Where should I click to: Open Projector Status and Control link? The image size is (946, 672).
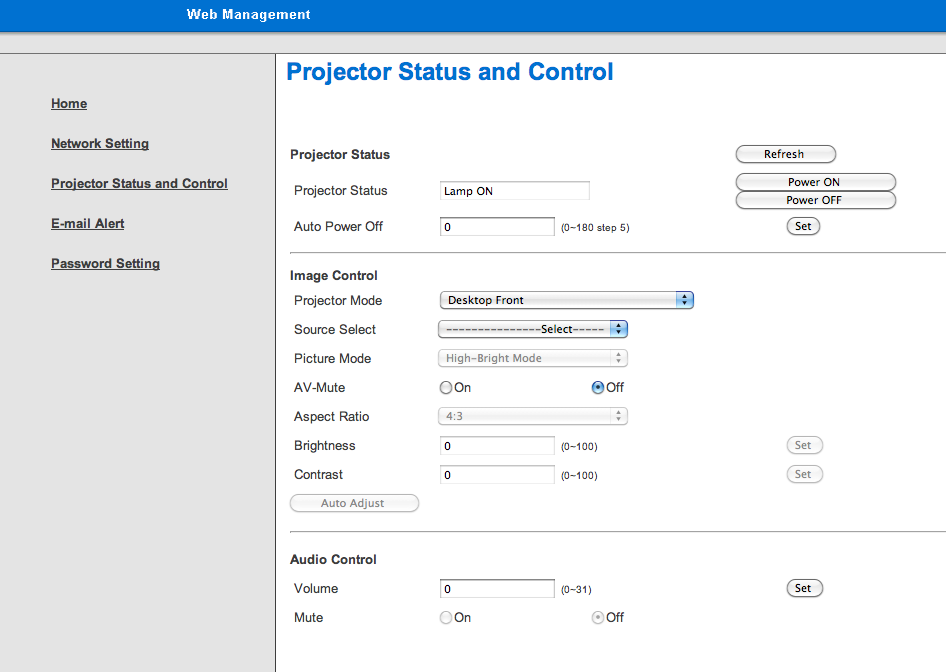point(139,183)
